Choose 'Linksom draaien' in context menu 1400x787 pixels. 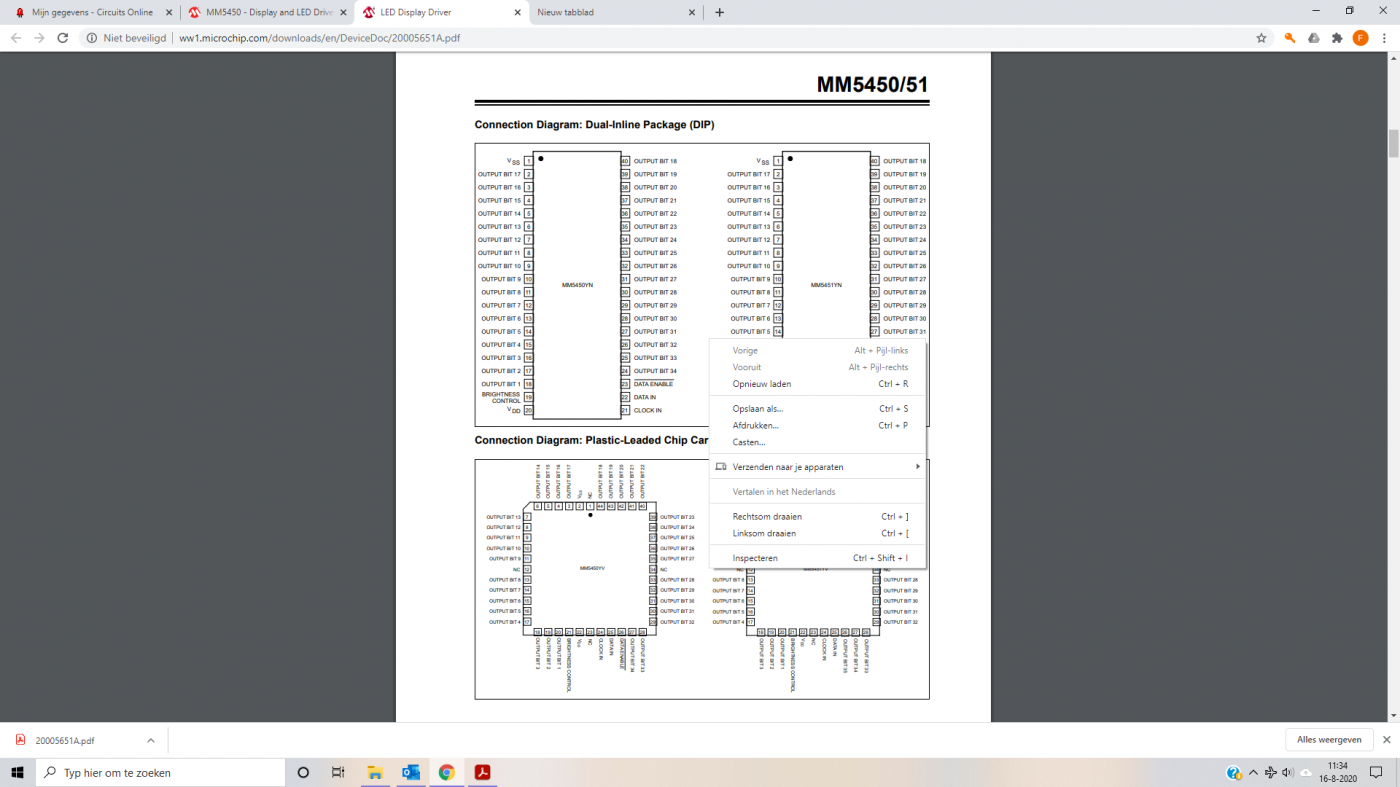[817, 534]
